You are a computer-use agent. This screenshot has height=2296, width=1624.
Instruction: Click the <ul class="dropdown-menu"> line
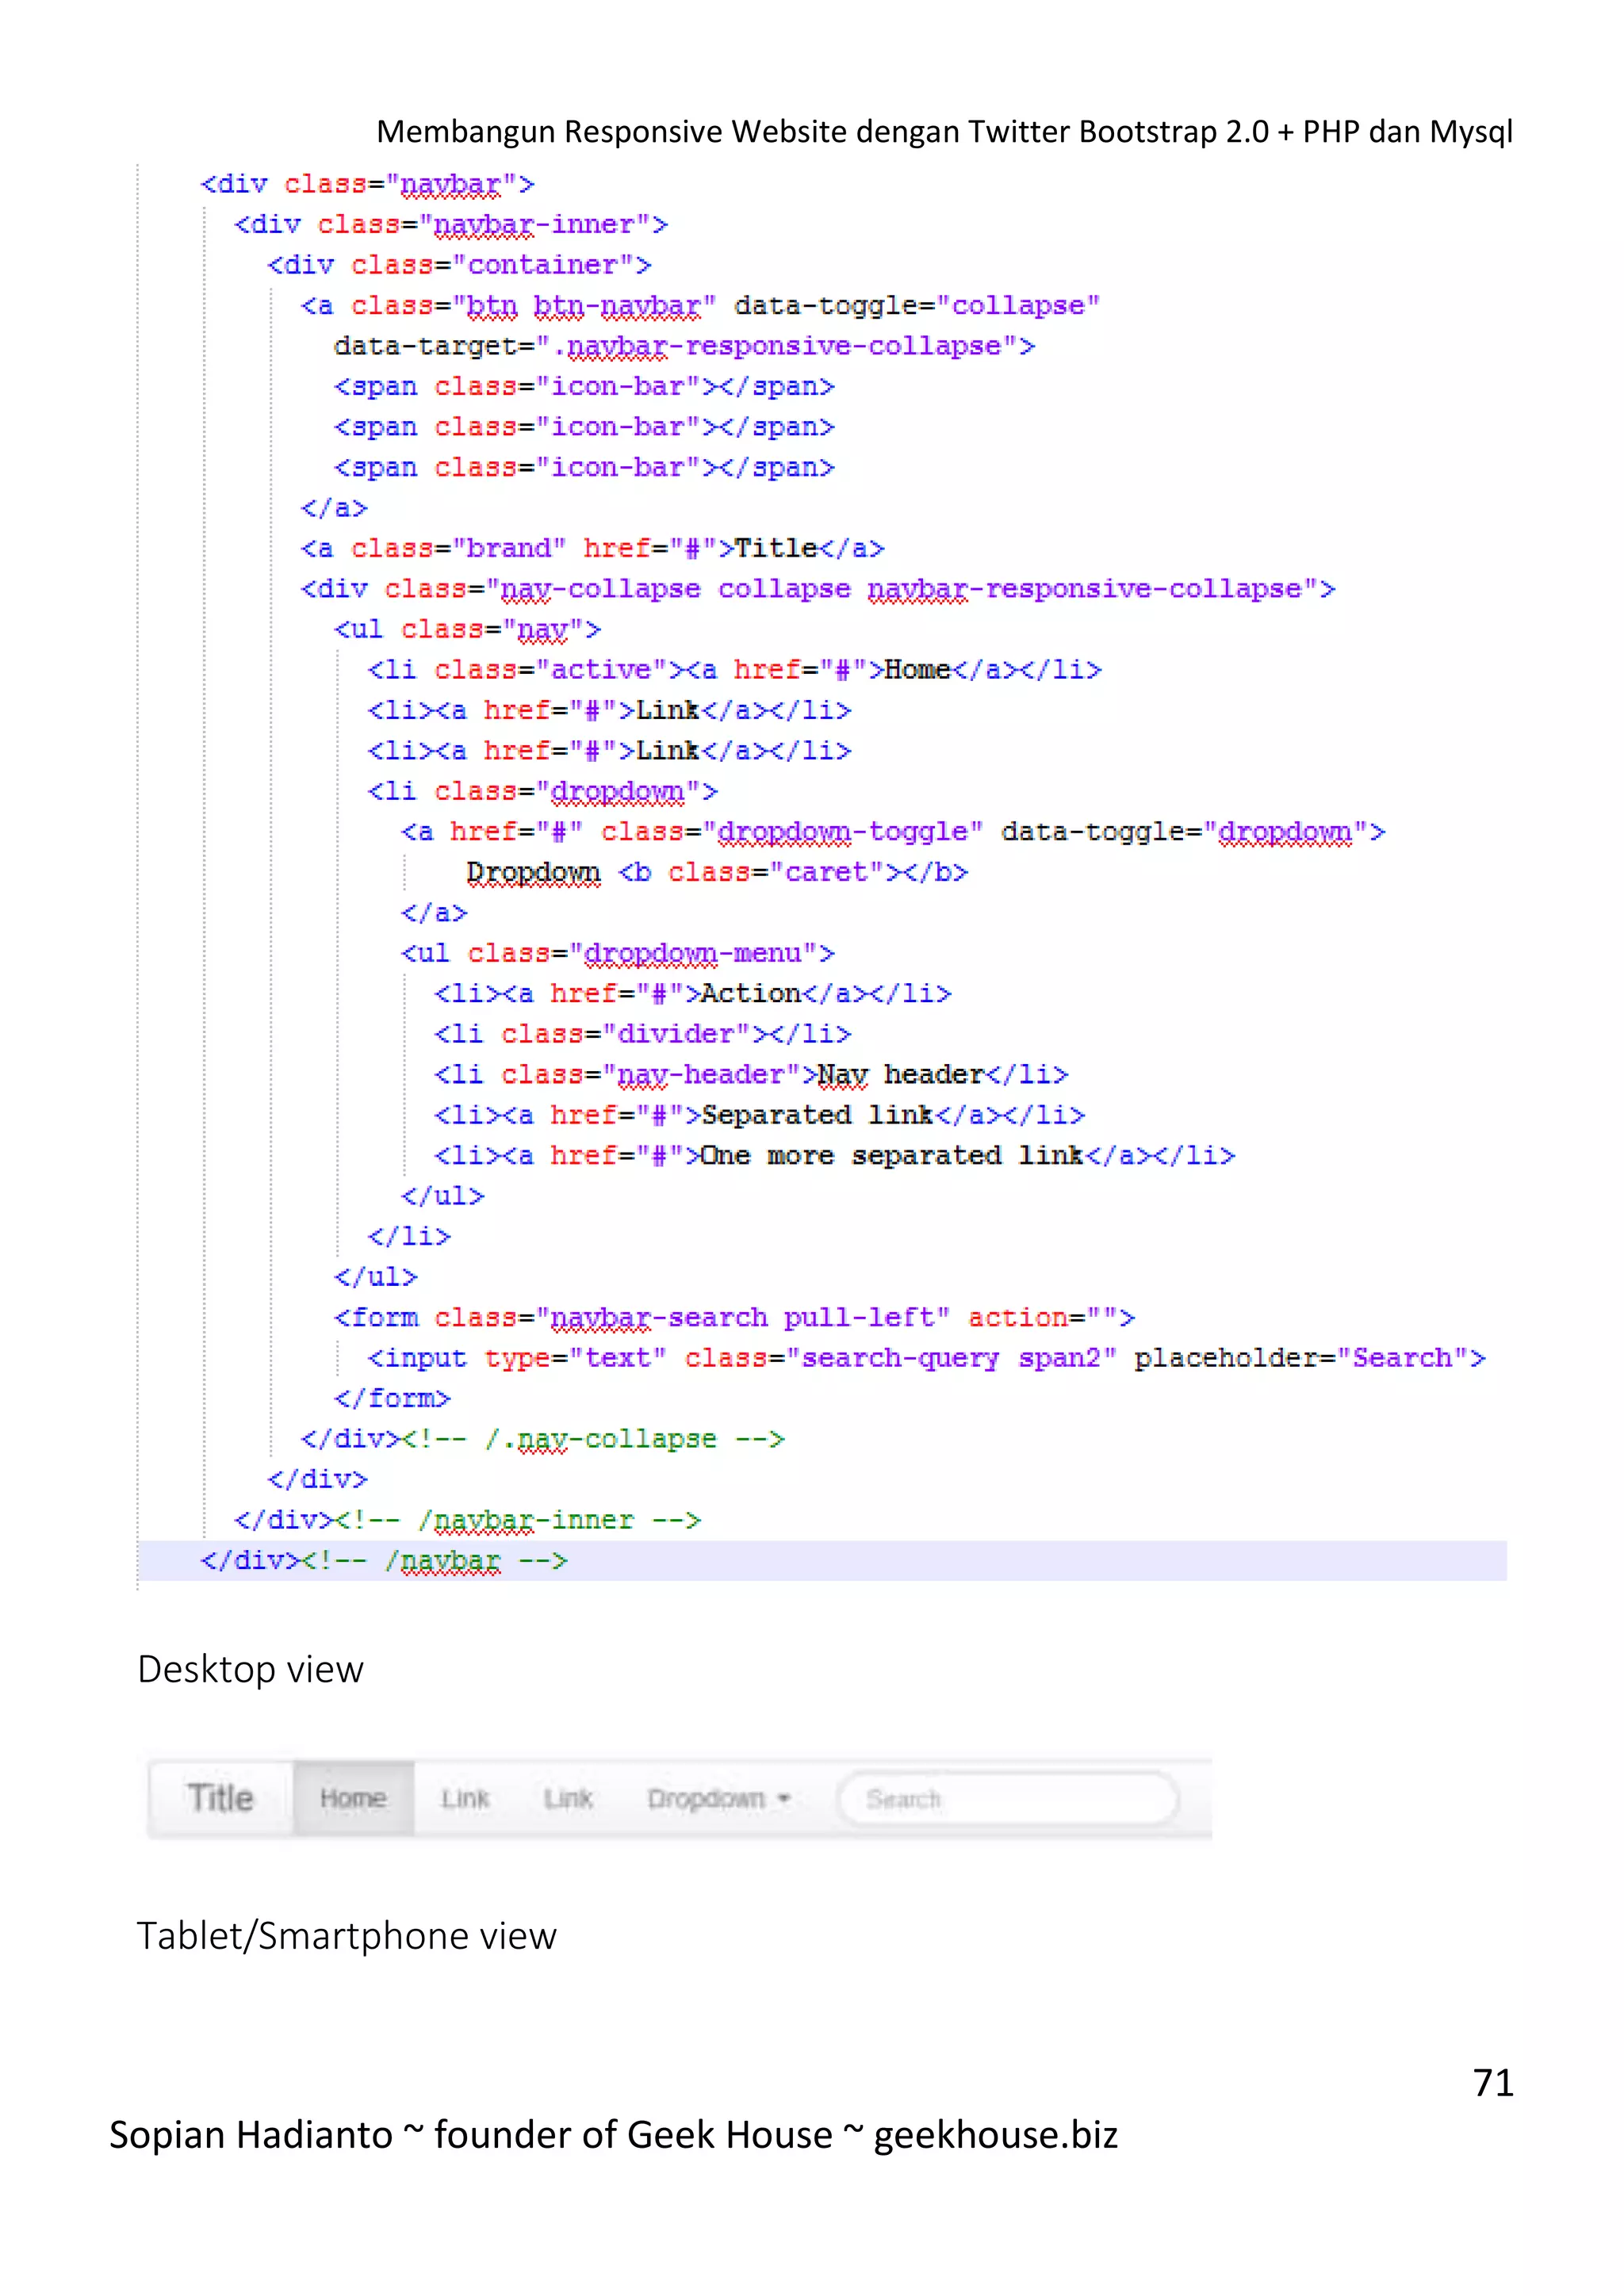click(x=617, y=953)
